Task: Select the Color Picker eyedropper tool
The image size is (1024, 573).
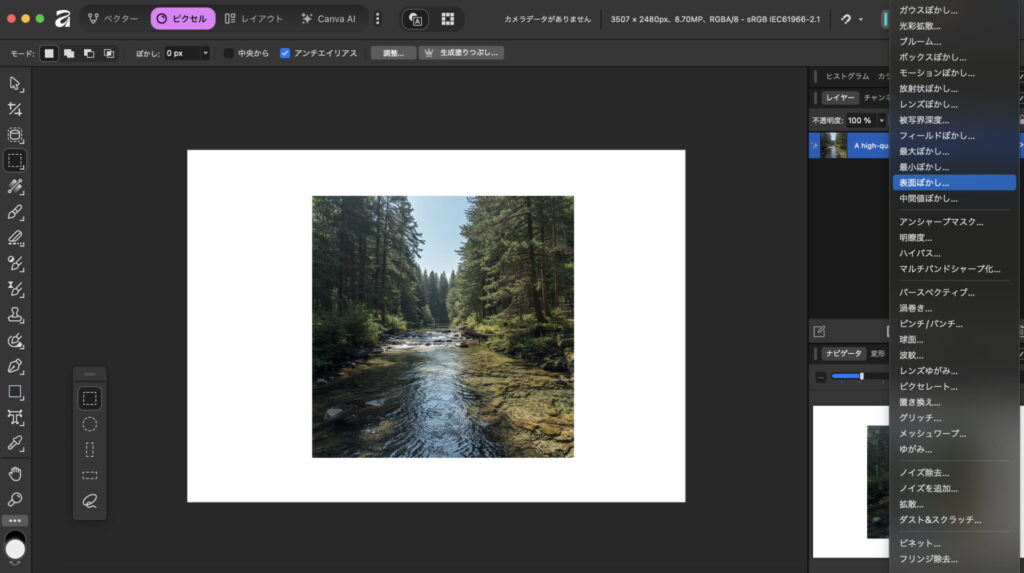Action: (x=15, y=443)
